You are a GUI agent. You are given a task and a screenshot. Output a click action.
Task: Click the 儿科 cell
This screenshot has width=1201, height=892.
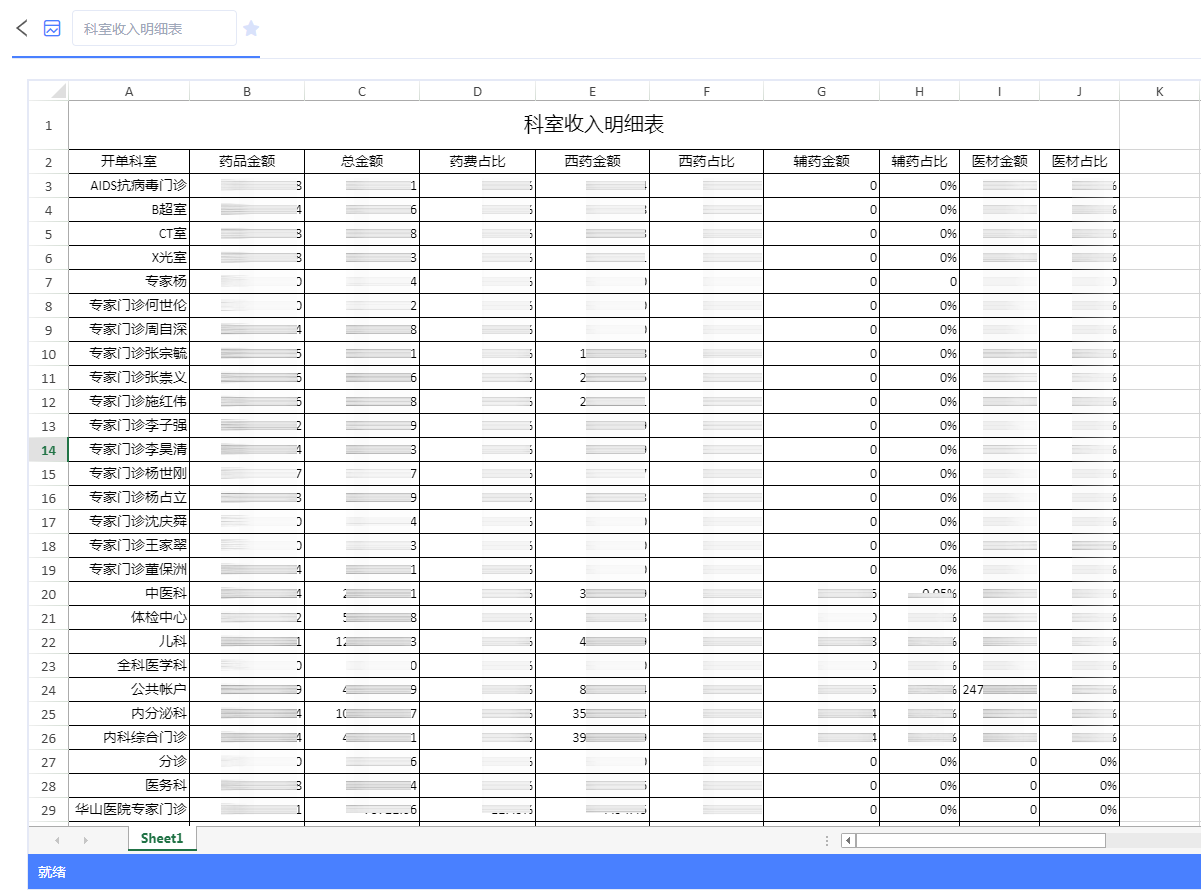point(129,641)
